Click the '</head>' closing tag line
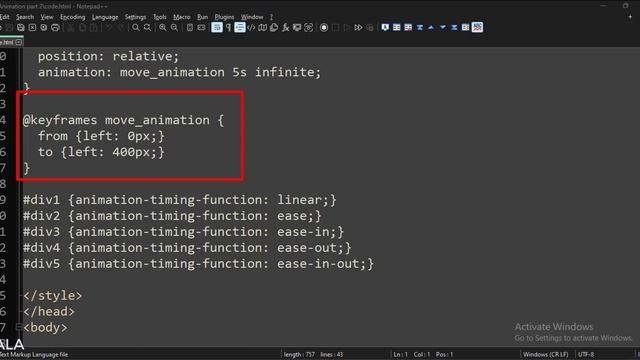This screenshot has width=640, height=360. tap(49, 311)
